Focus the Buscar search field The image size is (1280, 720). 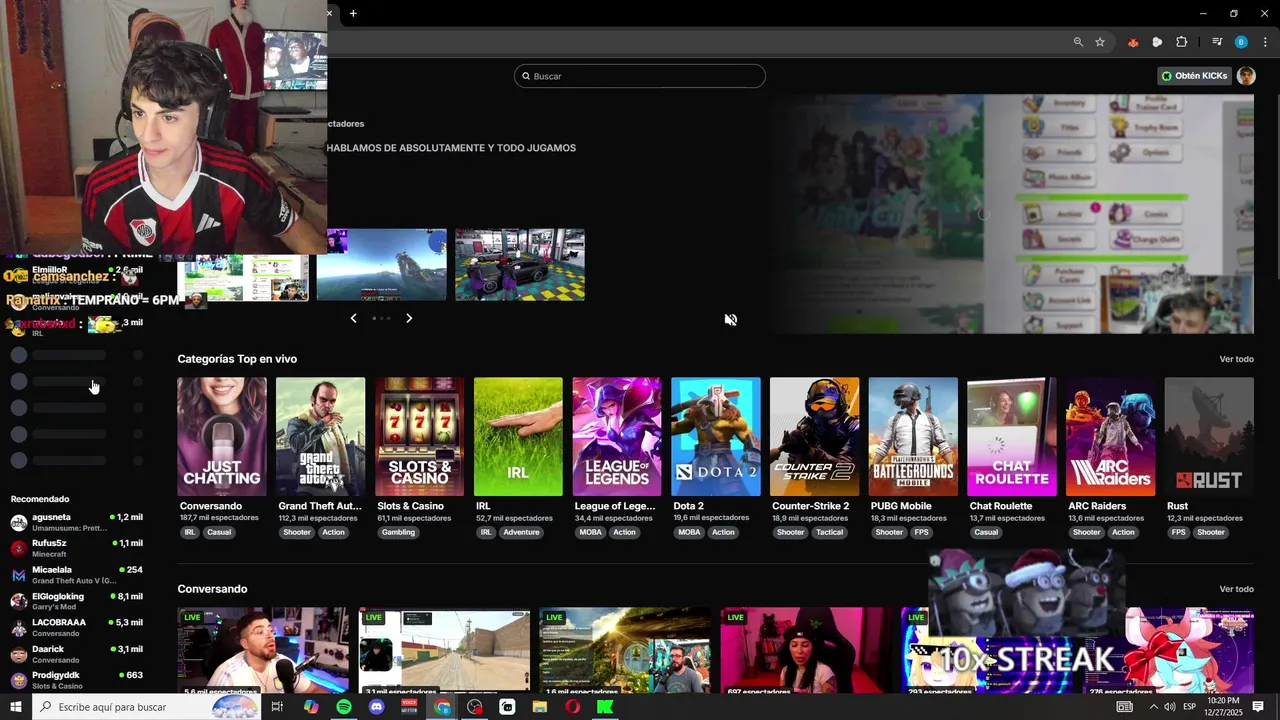point(640,76)
